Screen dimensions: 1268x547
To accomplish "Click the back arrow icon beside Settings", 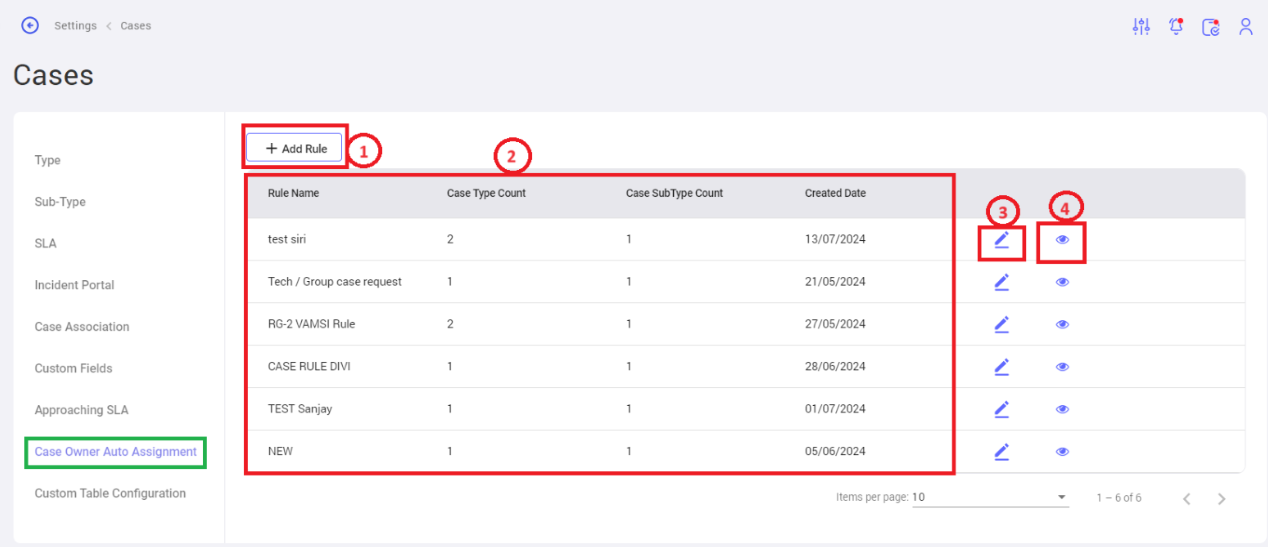I will (x=30, y=26).
